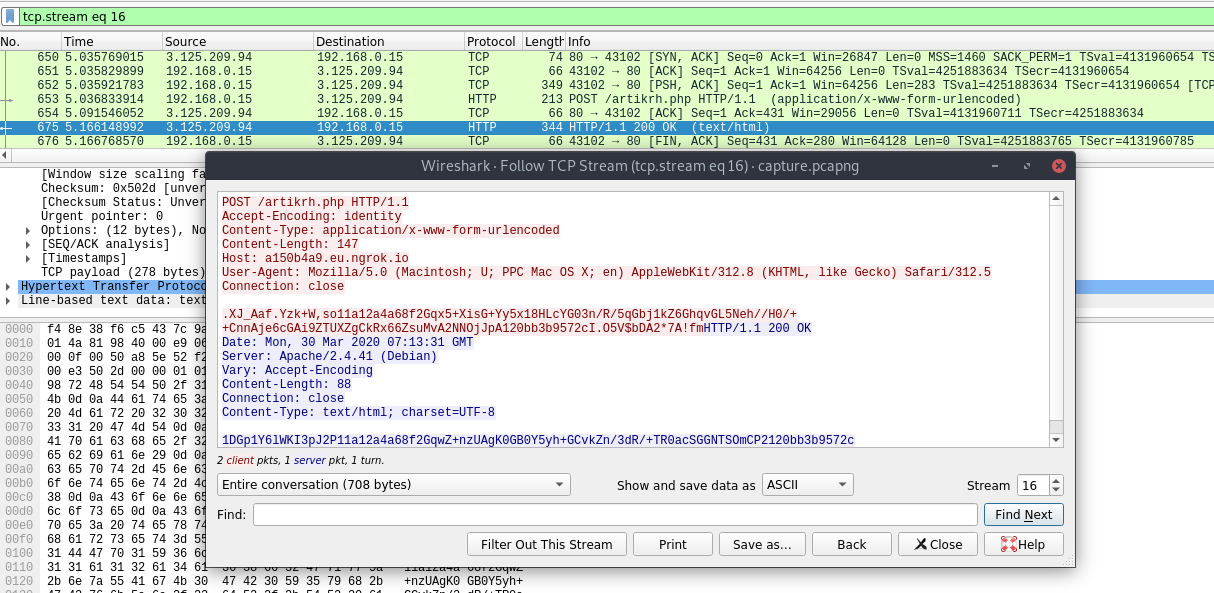Viewport: 1214px width, 593px height.
Task: Click Filter Out This Stream button
Action: [546, 544]
